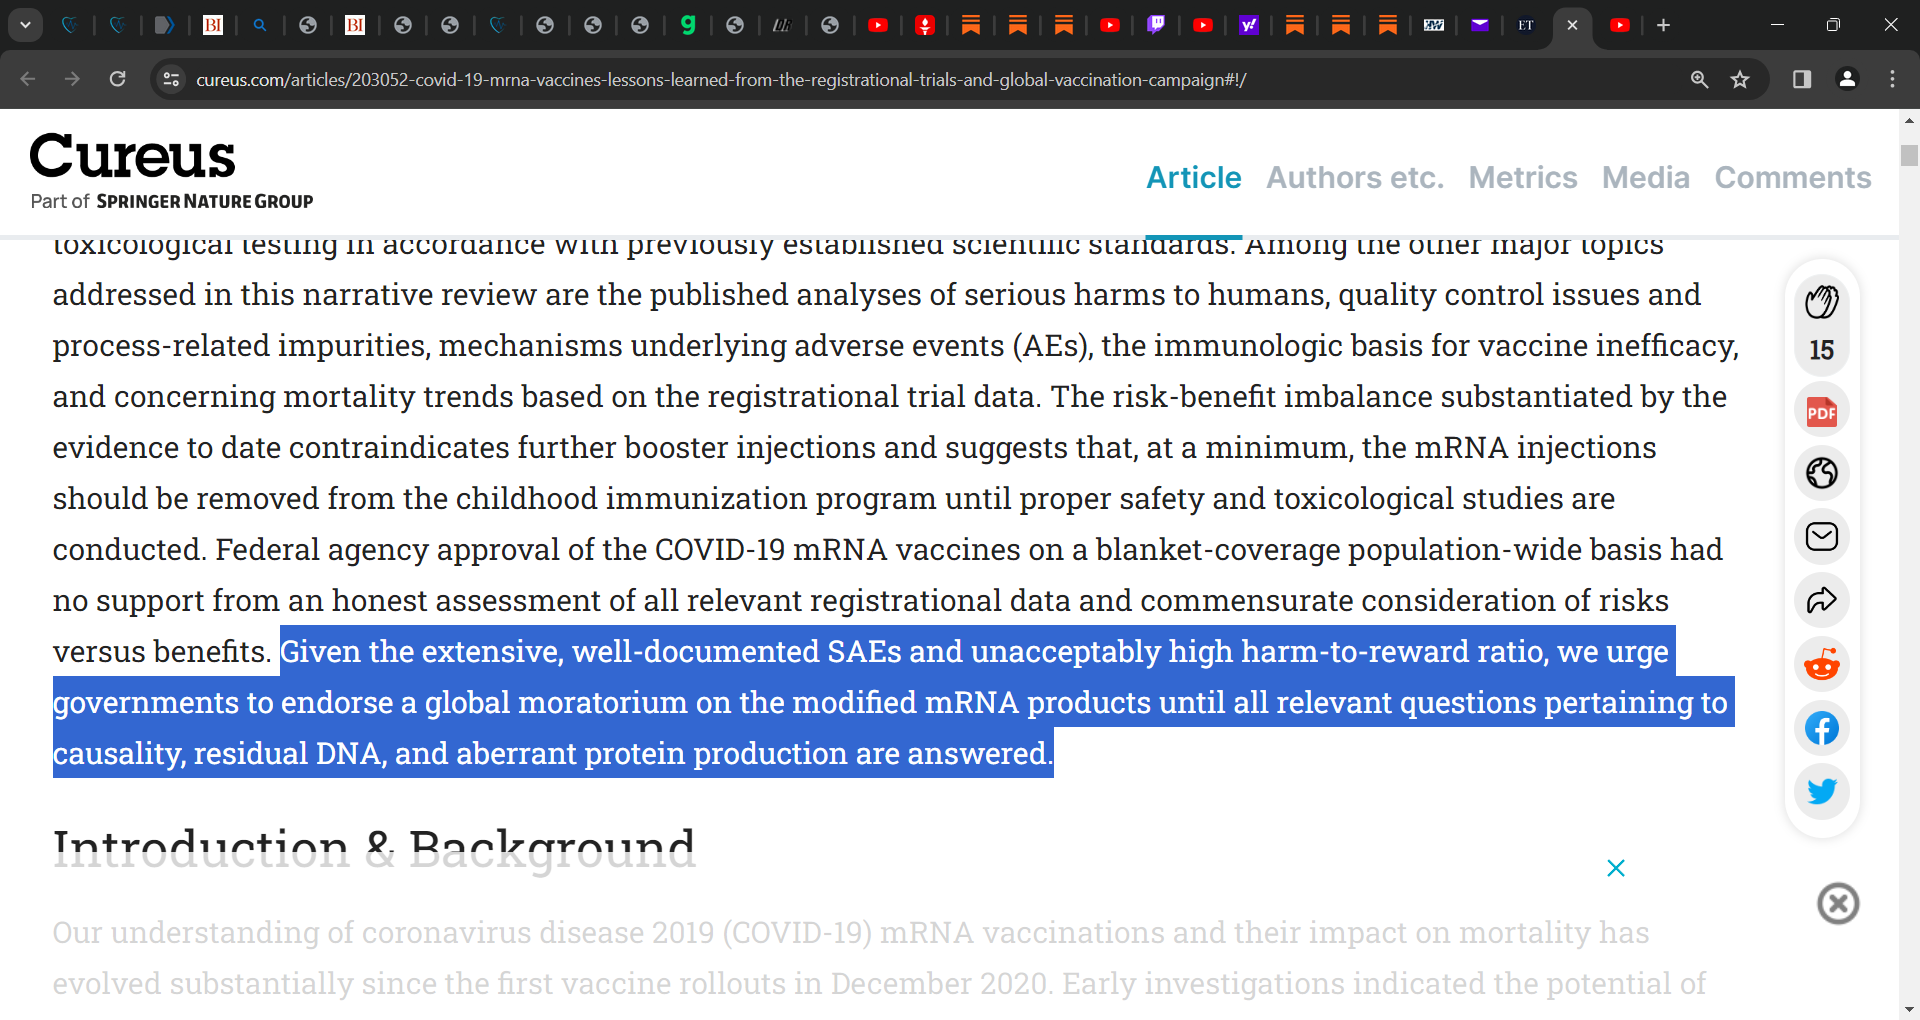The width and height of the screenshot is (1920, 1020).
Task: Dismiss overlay with the circled X button
Action: tap(1837, 904)
